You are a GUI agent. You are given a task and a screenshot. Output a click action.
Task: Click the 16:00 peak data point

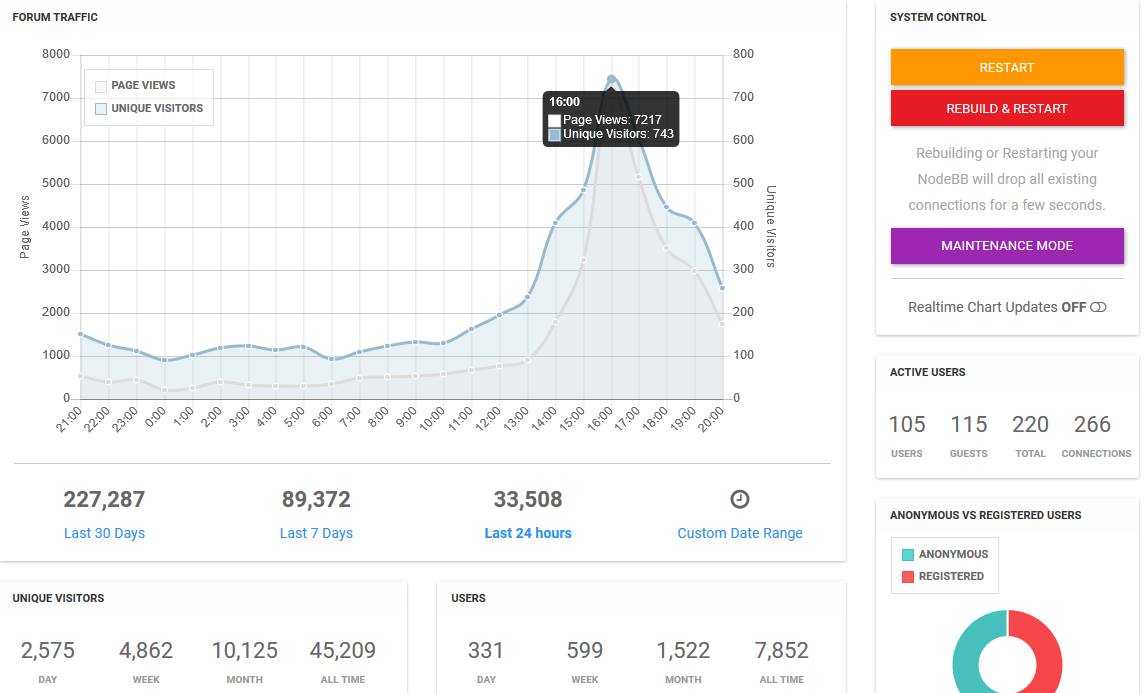[611, 79]
